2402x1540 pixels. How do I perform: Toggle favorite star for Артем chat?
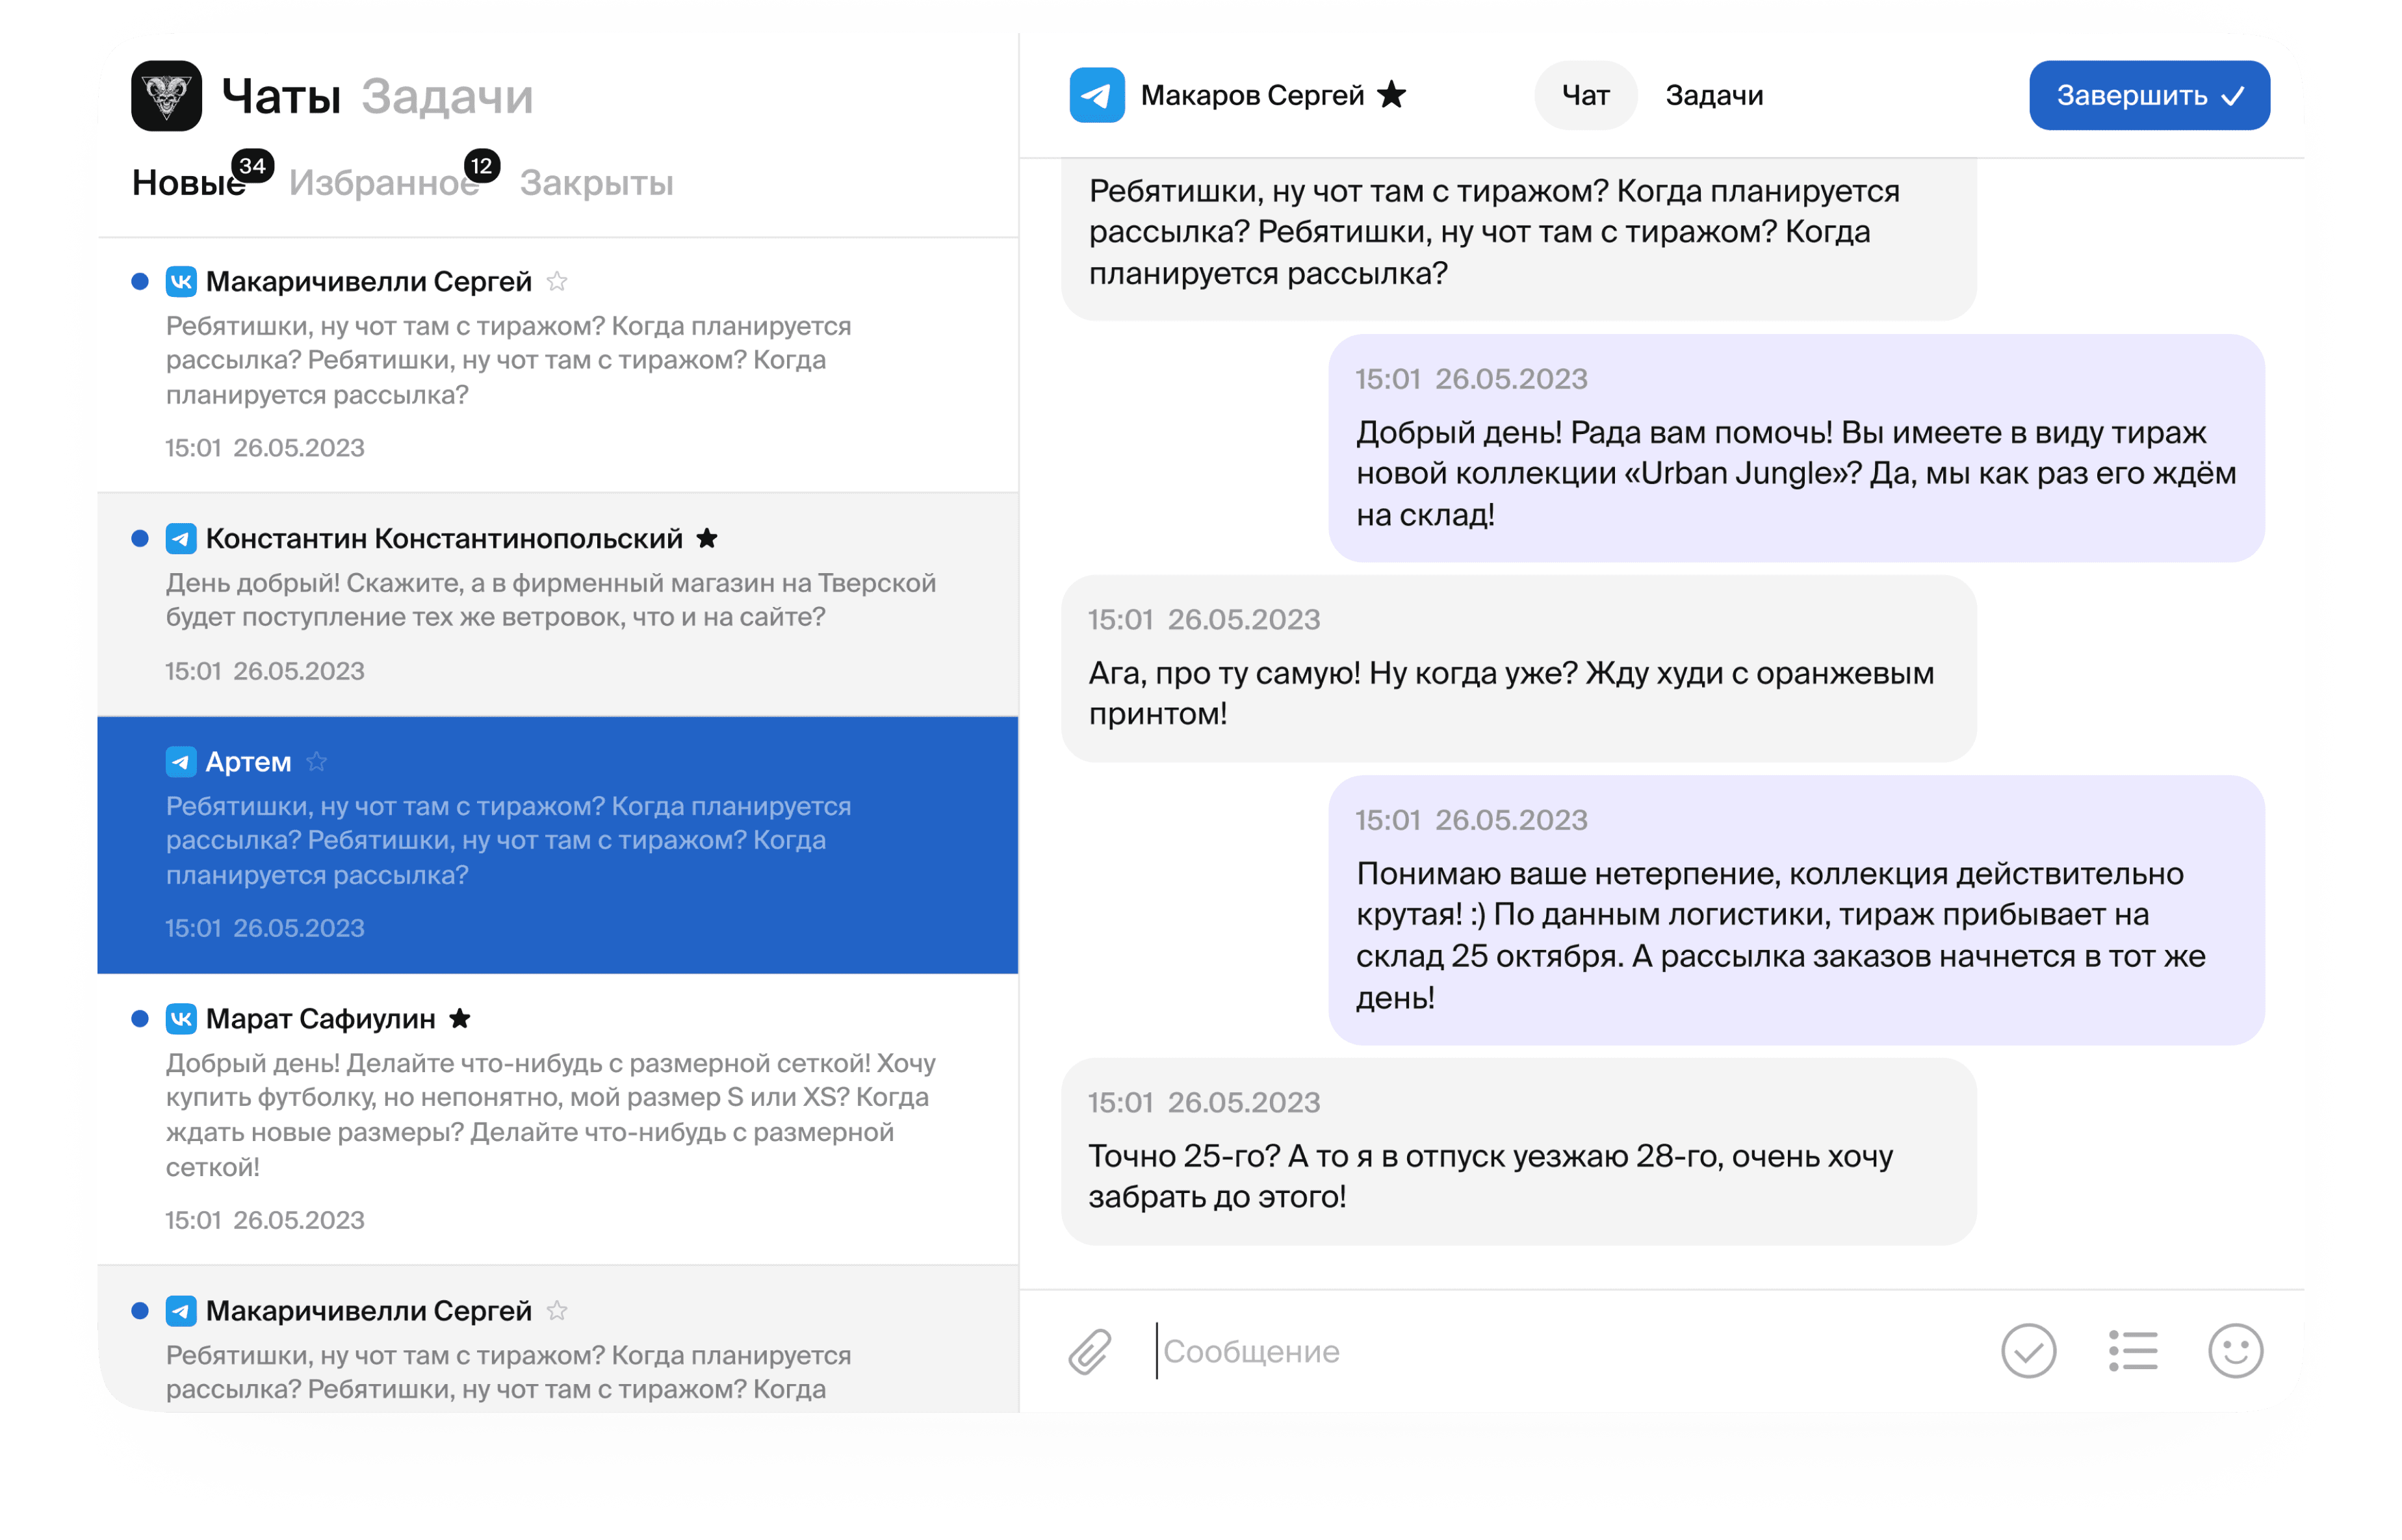(317, 762)
